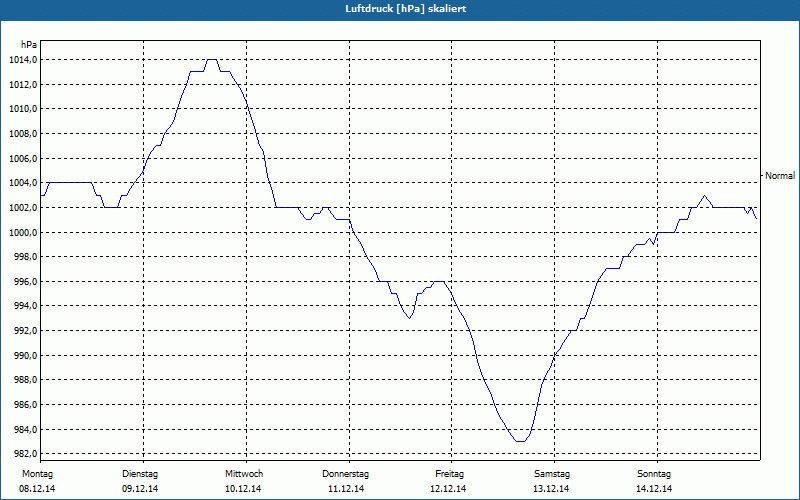Screen dimensions: 800x500
Task: Select the 982,0 axis value
Action: (25, 454)
